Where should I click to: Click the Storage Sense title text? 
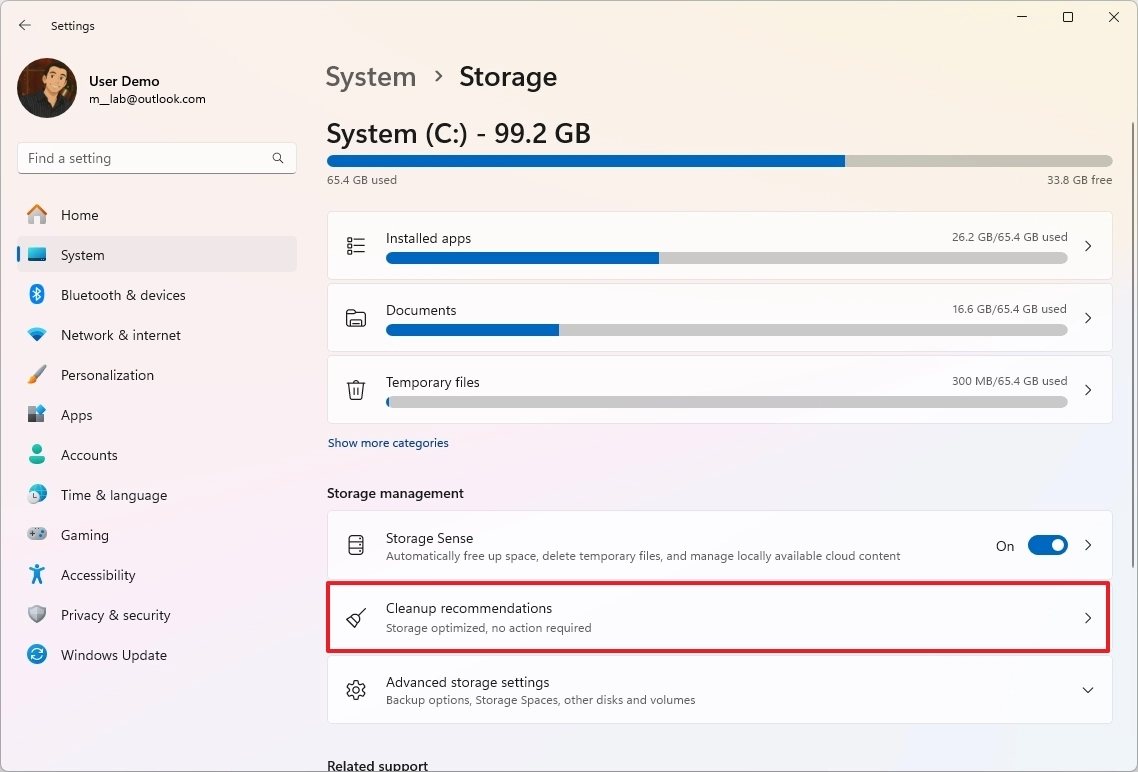click(x=430, y=538)
